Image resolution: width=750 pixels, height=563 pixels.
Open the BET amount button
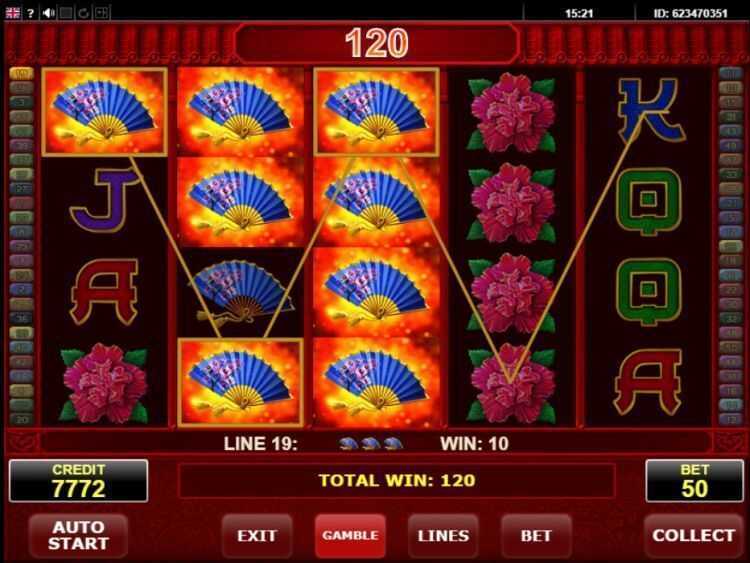(x=536, y=536)
